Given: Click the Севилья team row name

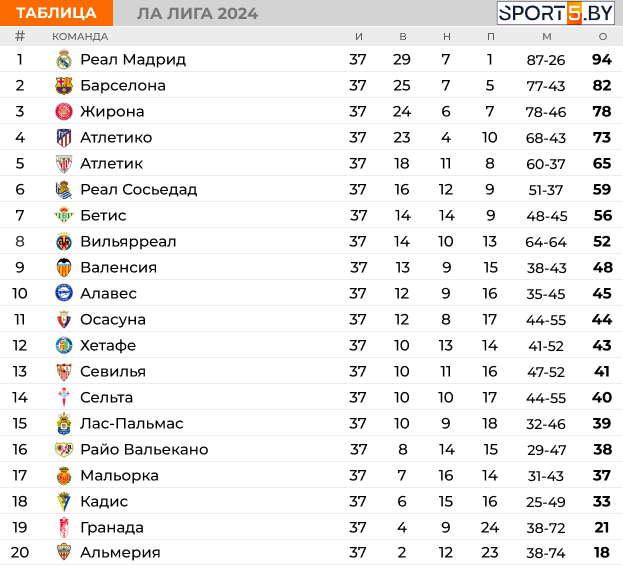Looking at the screenshot, I should pos(112,372).
